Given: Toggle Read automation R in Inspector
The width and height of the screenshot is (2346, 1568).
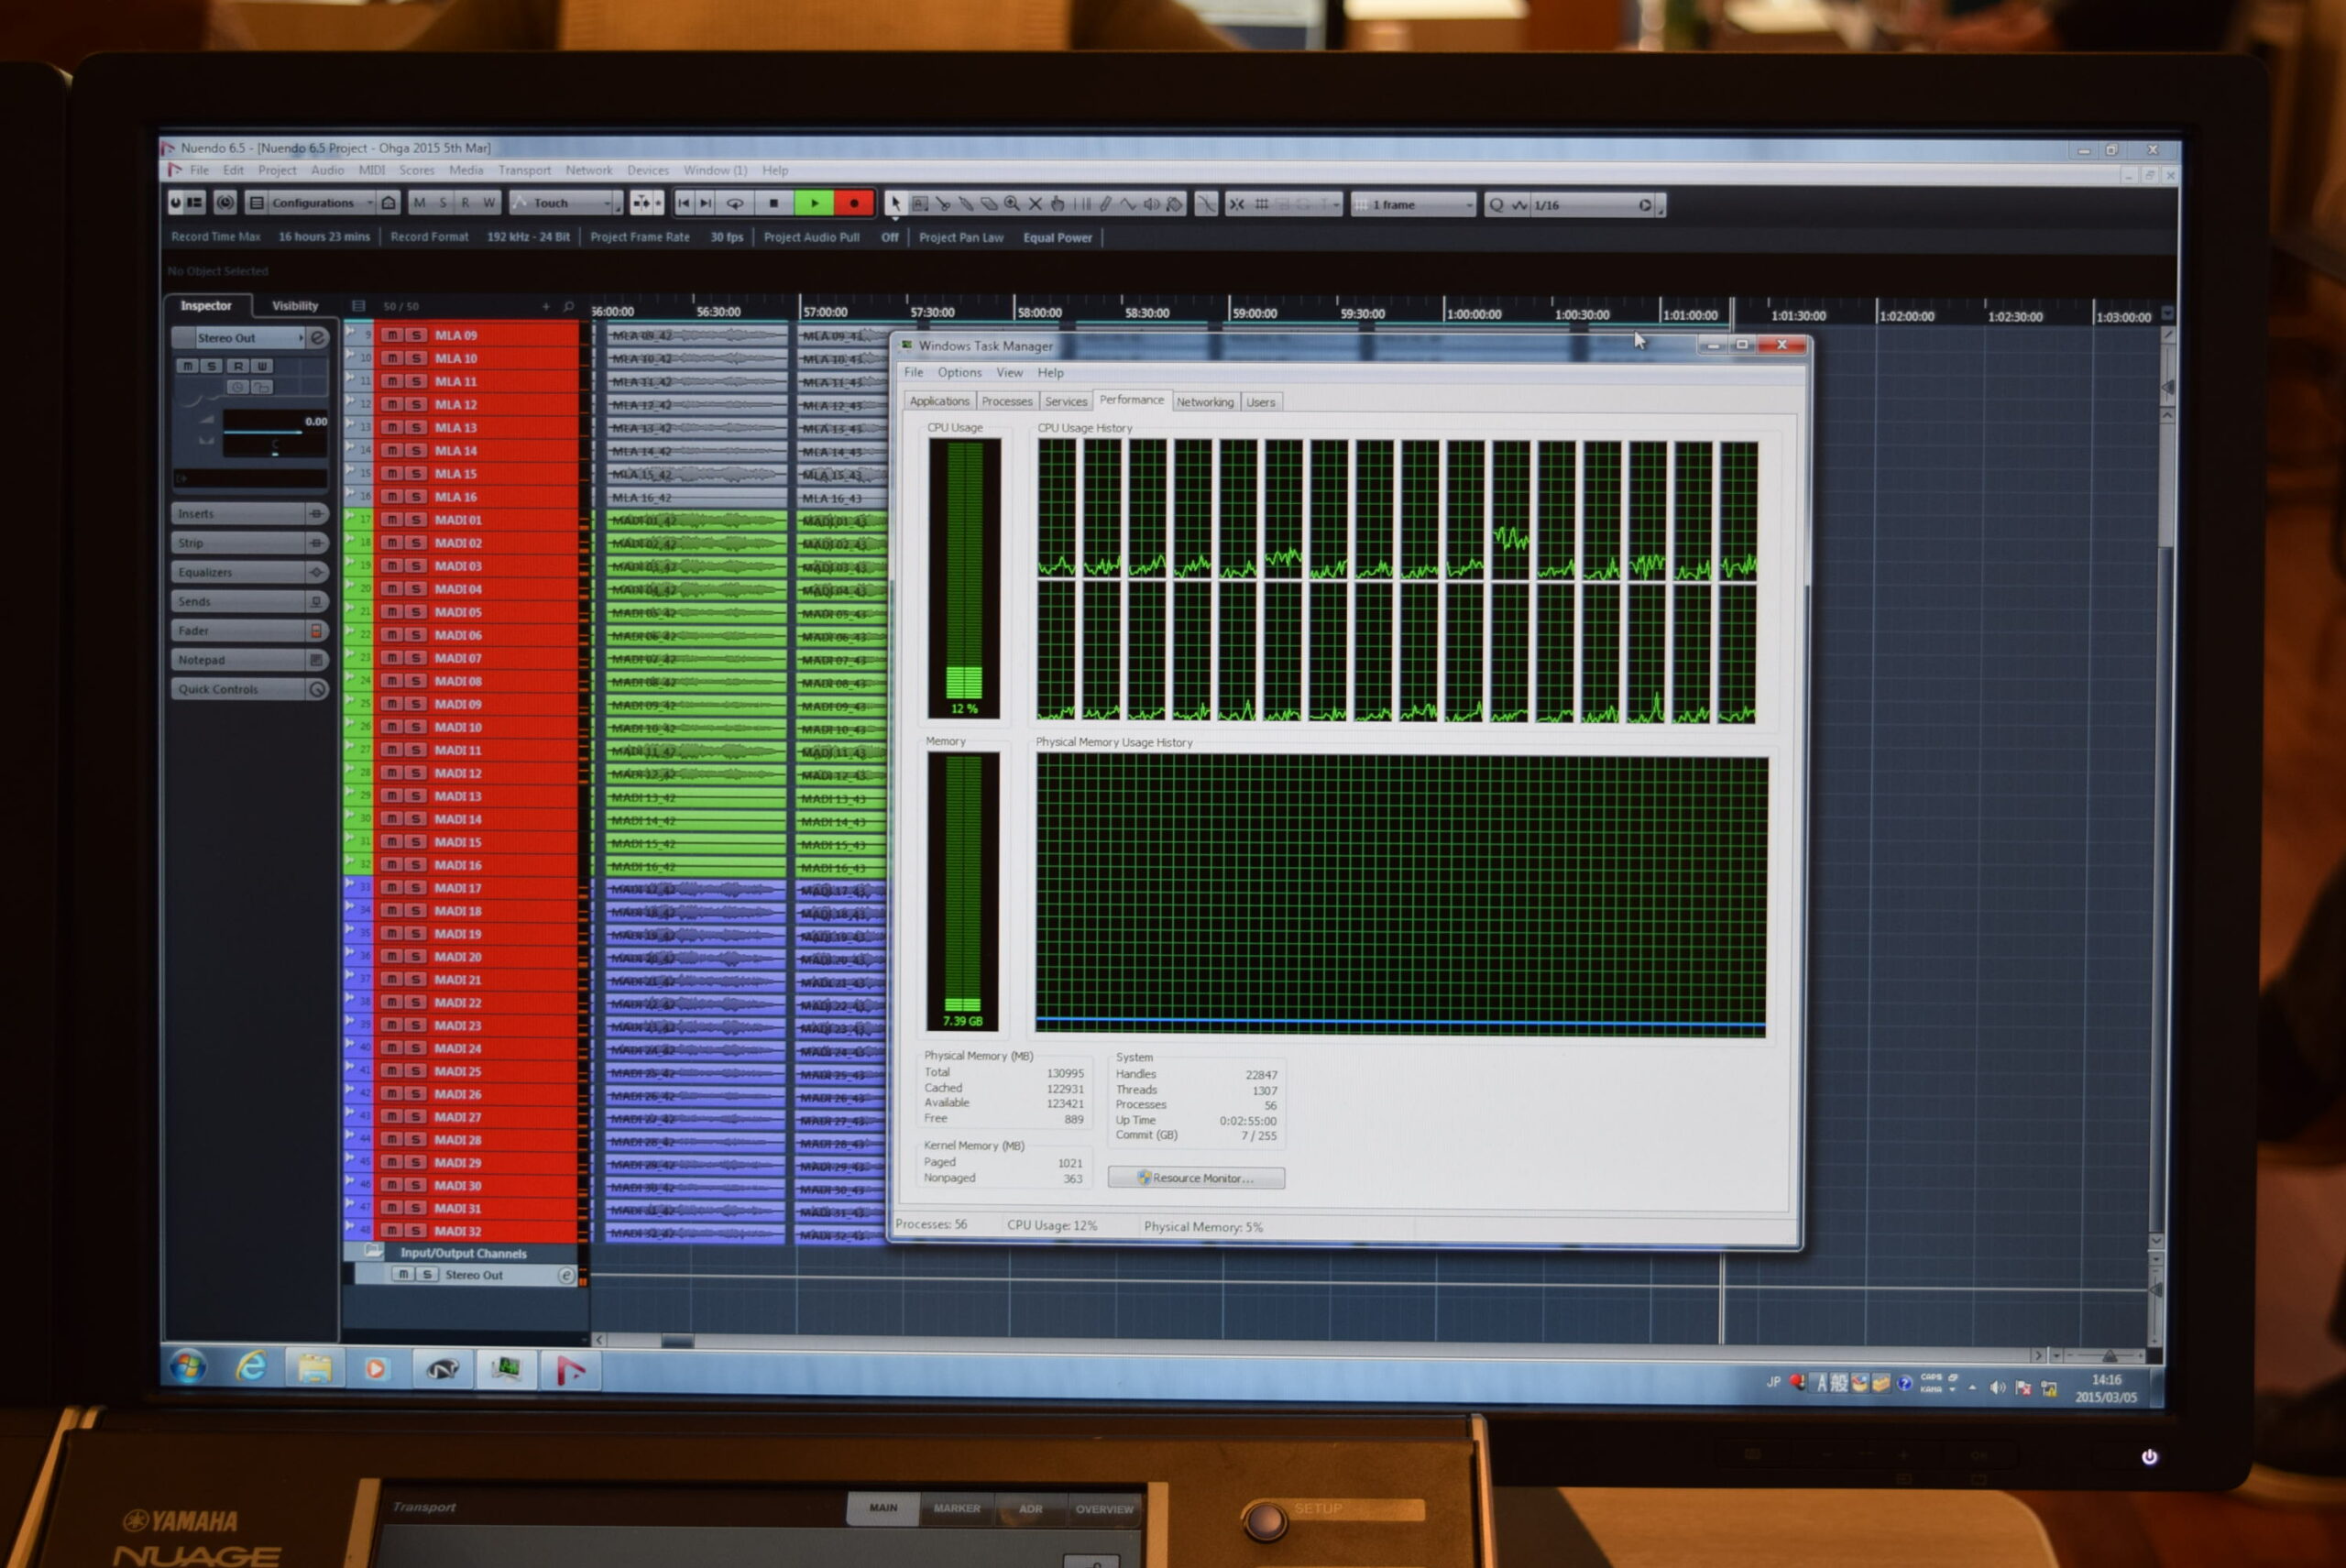Looking at the screenshot, I should tap(238, 366).
